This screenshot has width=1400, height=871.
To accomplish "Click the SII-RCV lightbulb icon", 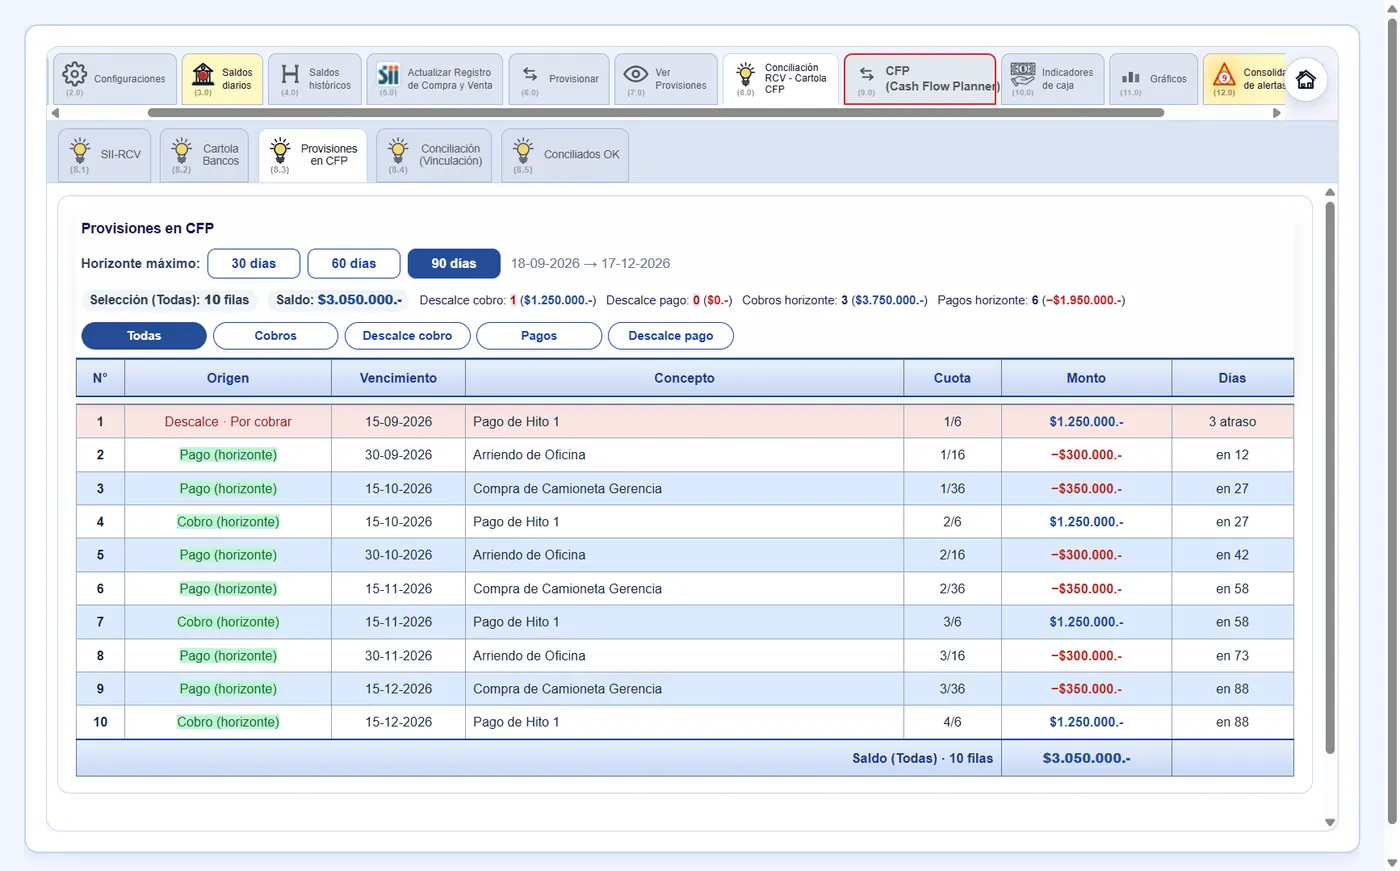I will [80, 150].
